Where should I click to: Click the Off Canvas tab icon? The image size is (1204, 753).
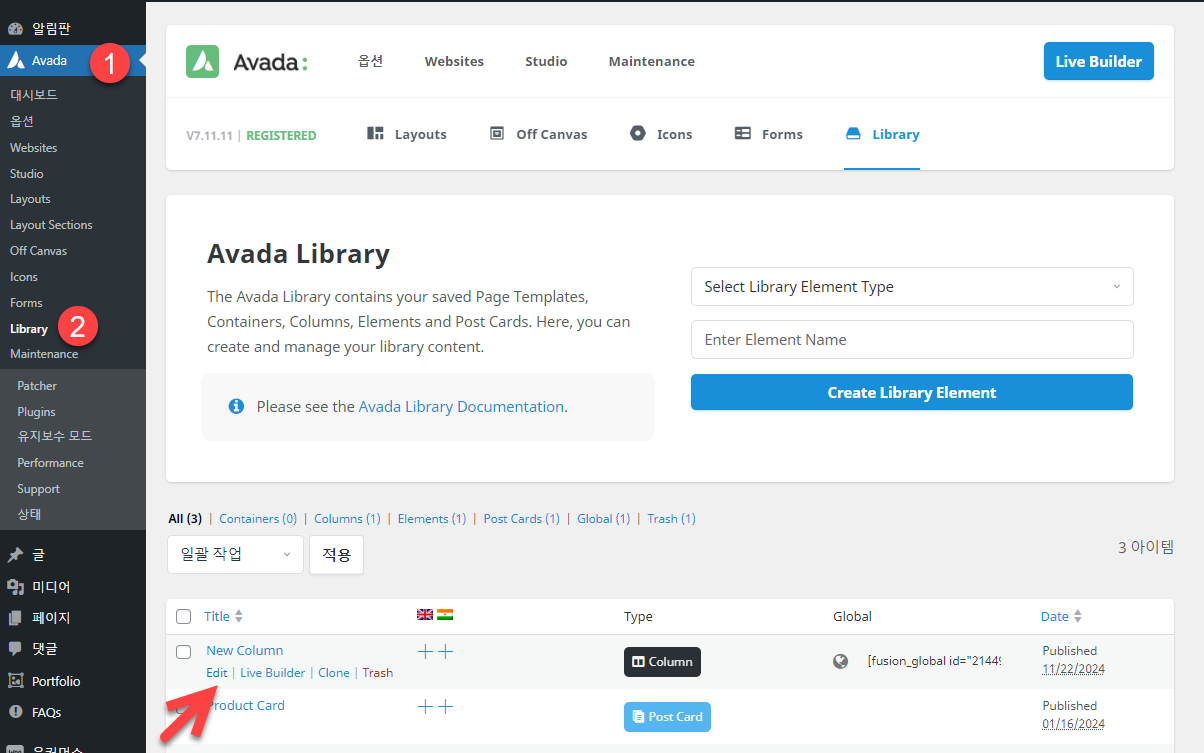(x=497, y=133)
